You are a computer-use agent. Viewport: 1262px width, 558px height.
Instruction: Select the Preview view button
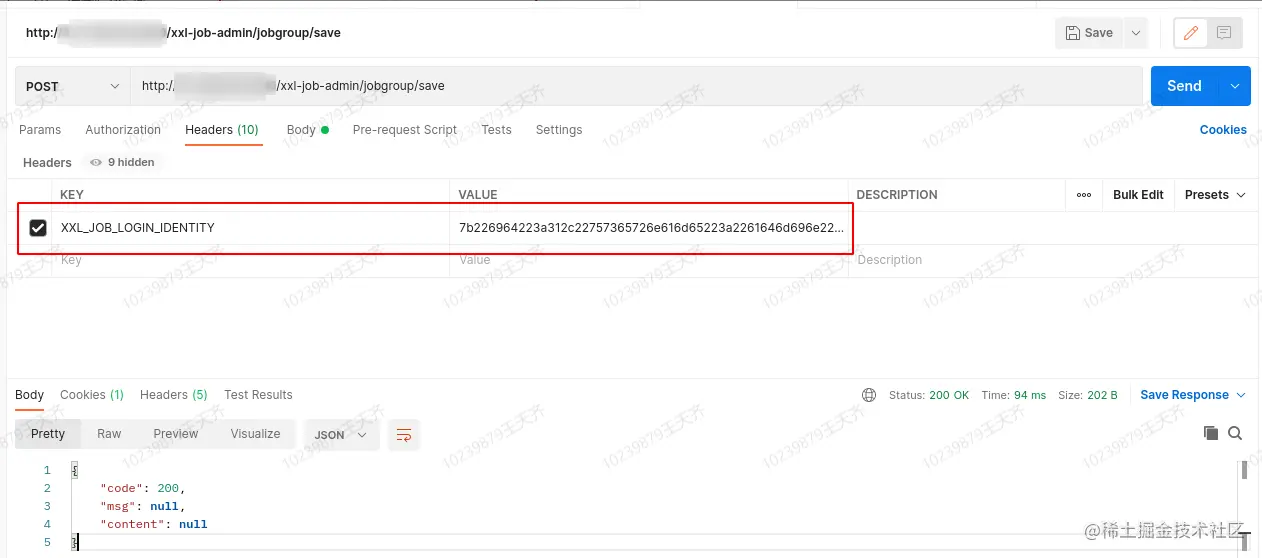(176, 434)
